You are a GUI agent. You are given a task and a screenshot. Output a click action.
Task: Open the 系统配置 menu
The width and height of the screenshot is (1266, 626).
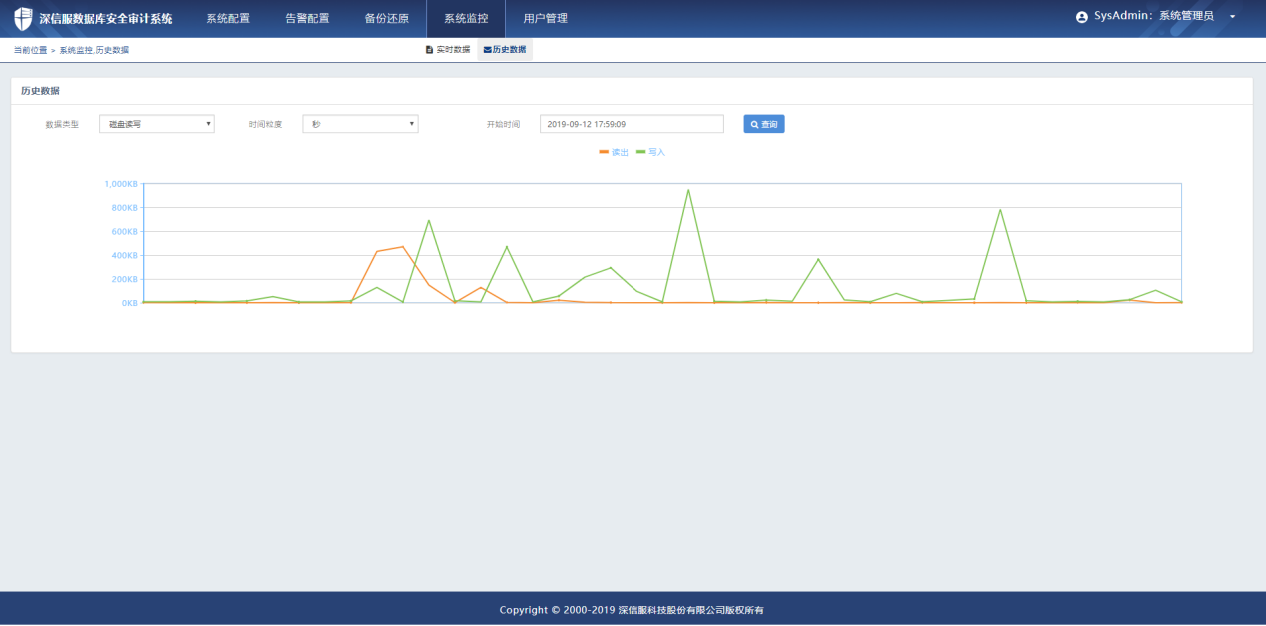(x=228, y=18)
